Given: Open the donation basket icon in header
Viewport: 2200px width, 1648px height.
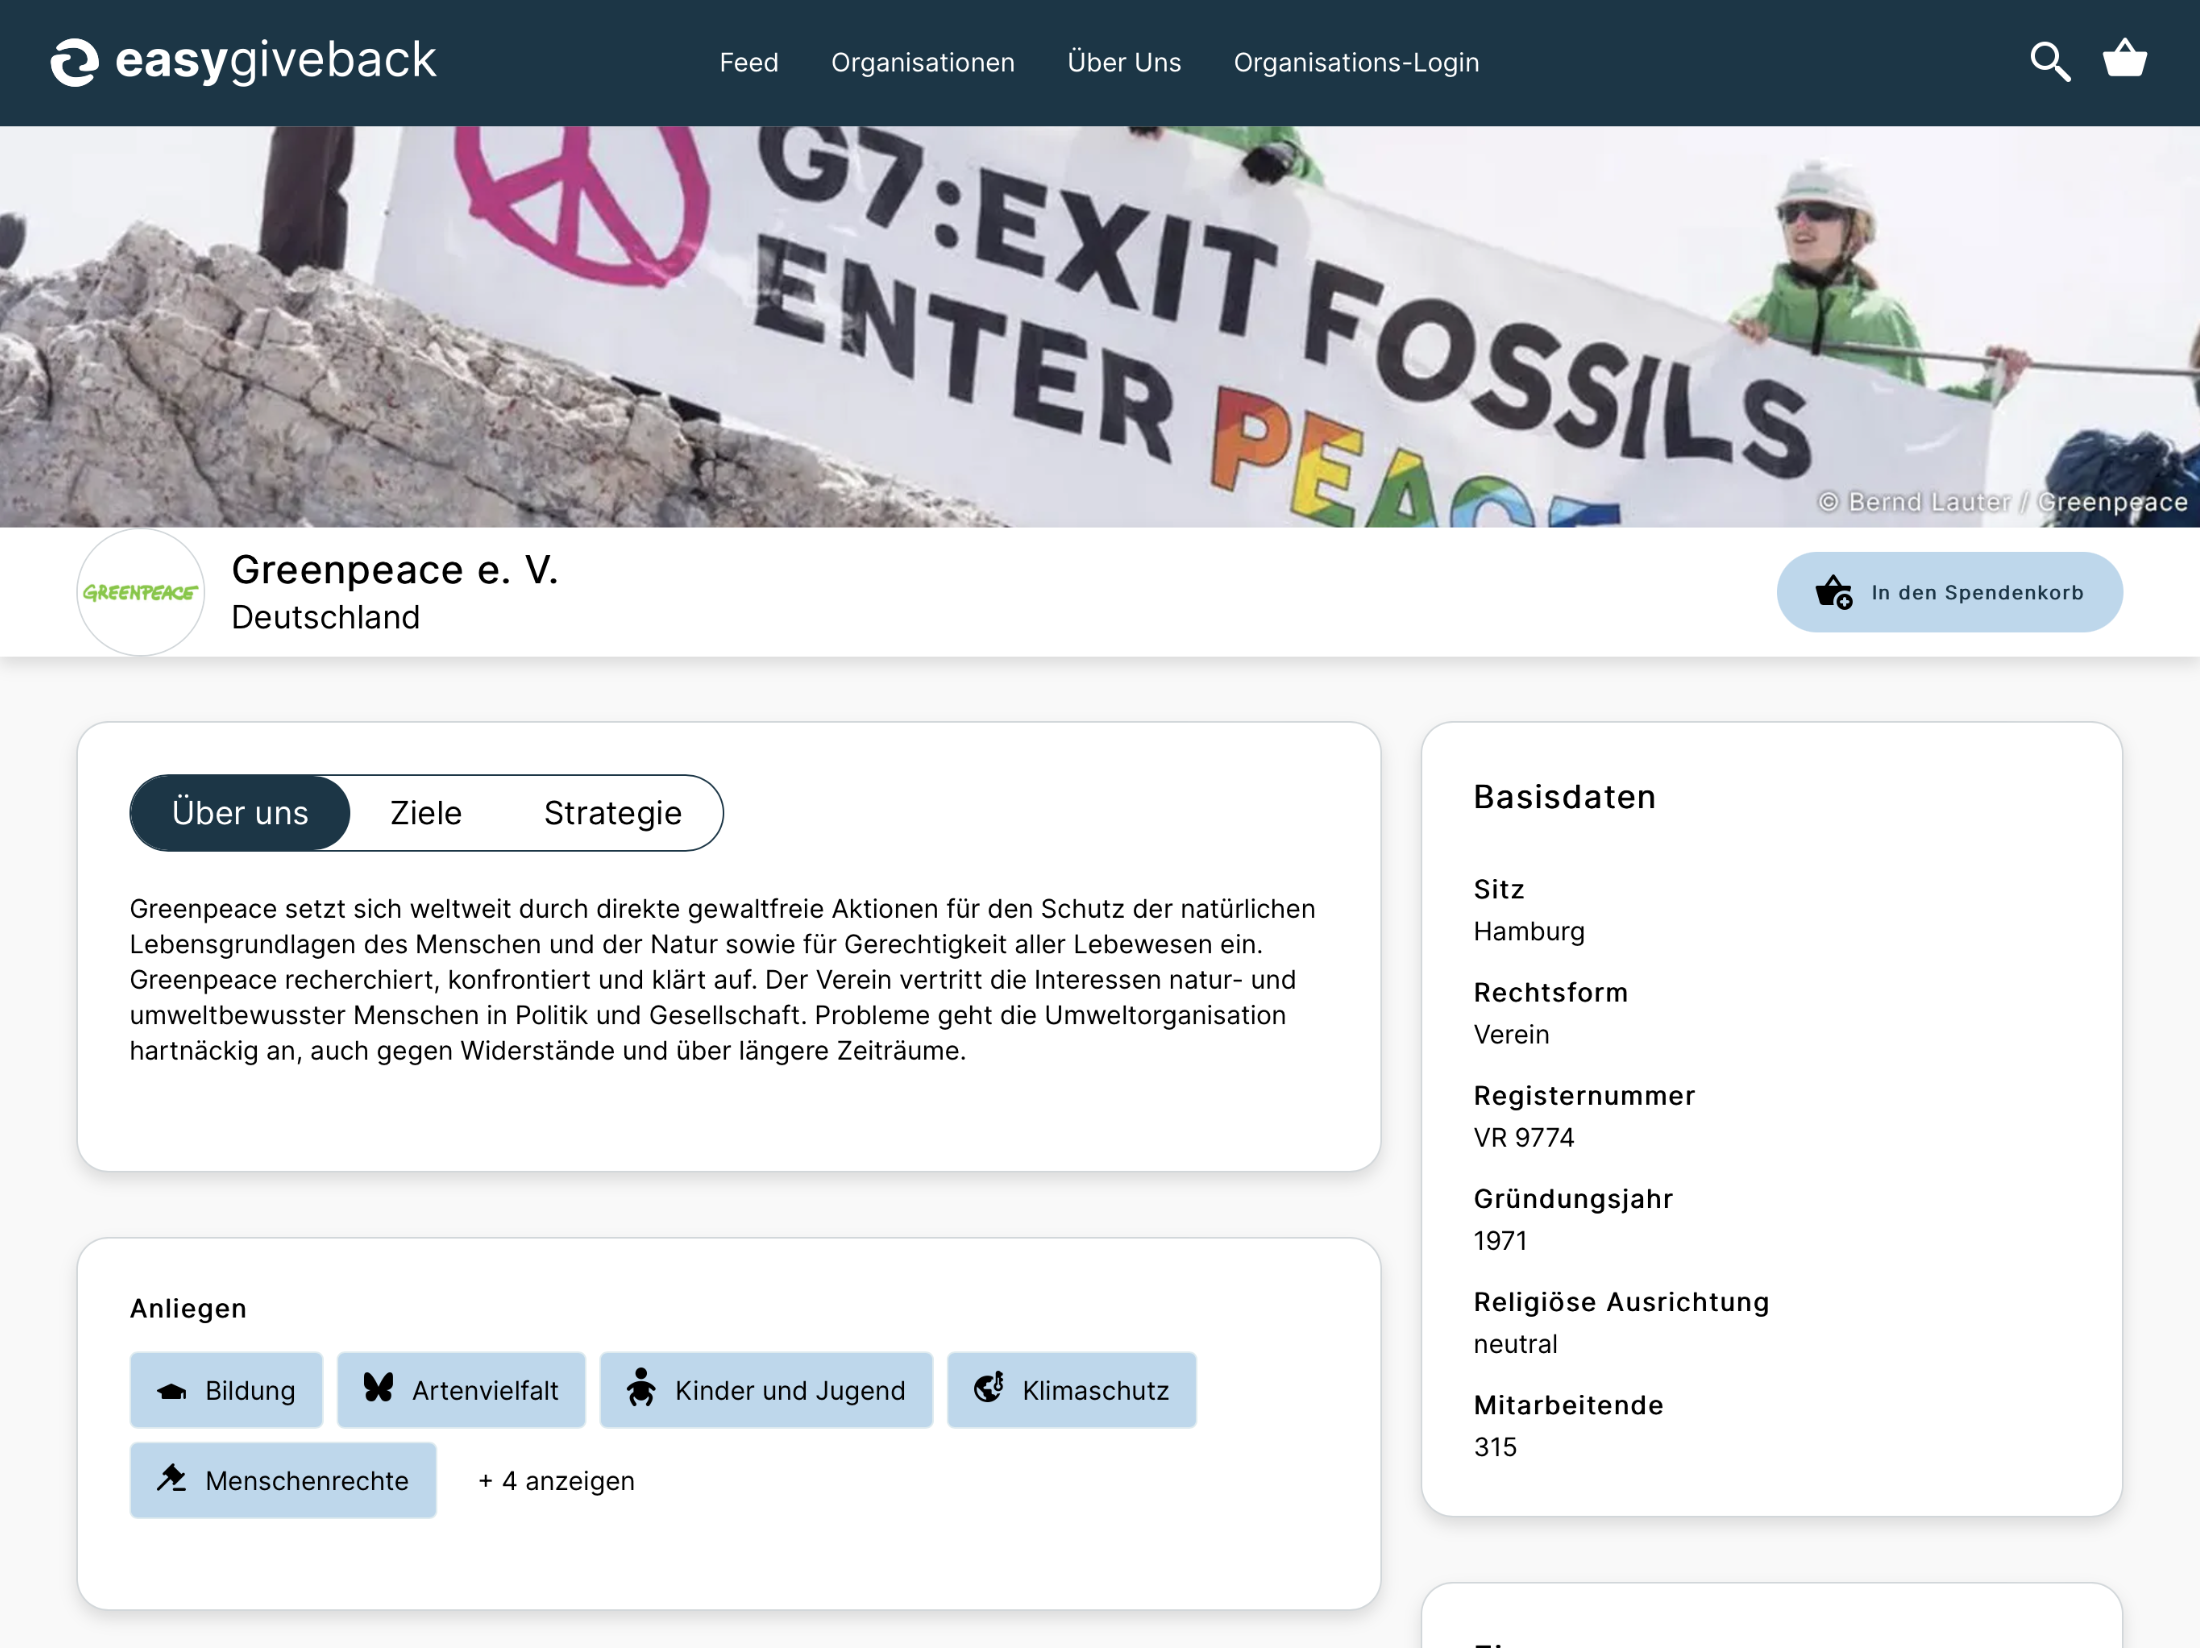Looking at the screenshot, I should (x=2125, y=59).
